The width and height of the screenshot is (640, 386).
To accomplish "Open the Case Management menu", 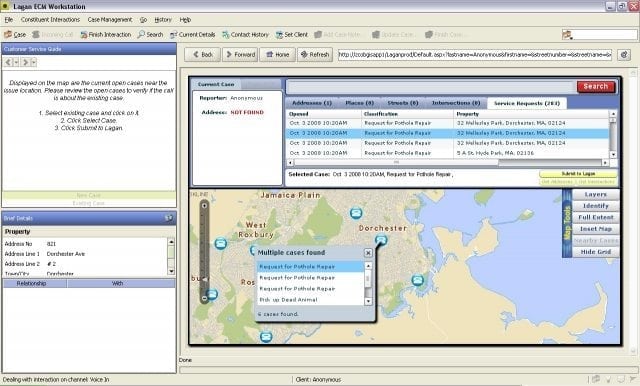I will pyautogui.click(x=110, y=20).
